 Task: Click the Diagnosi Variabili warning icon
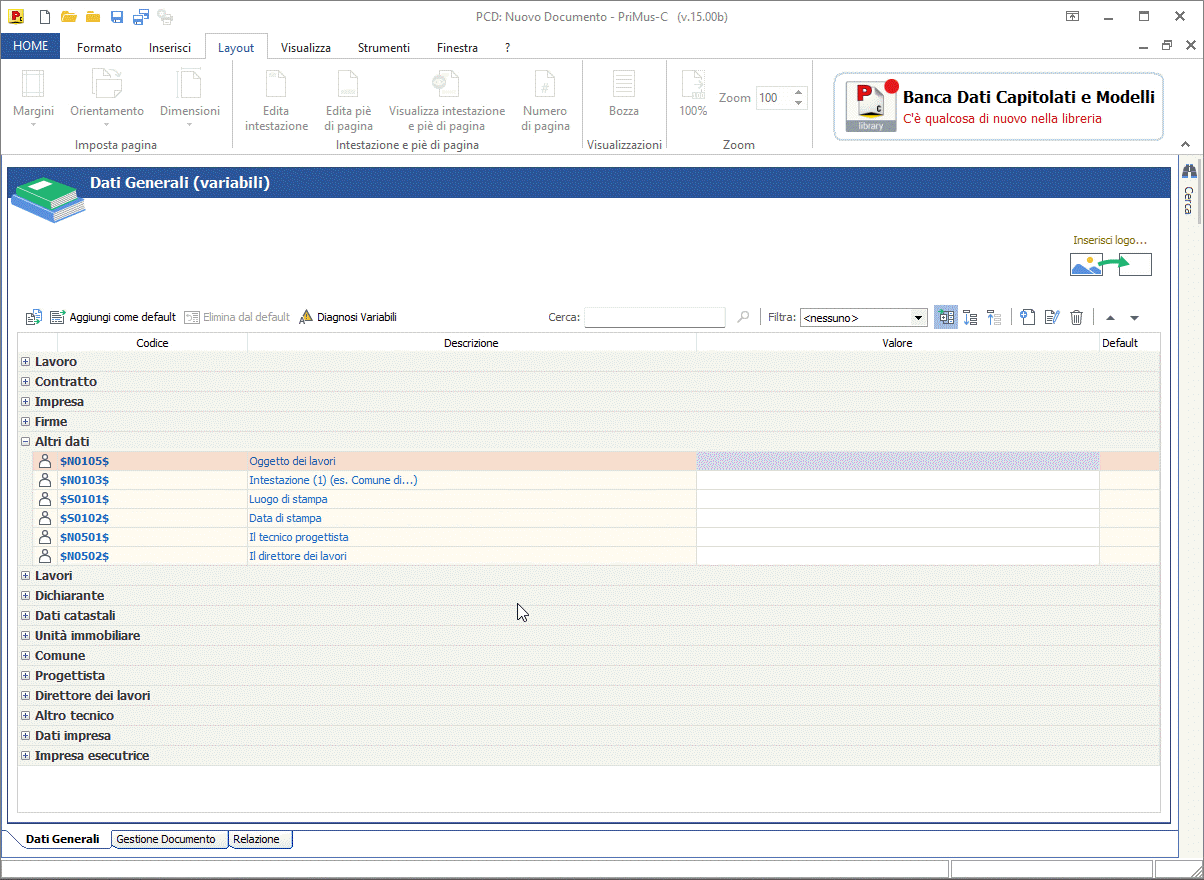tap(307, 317)
